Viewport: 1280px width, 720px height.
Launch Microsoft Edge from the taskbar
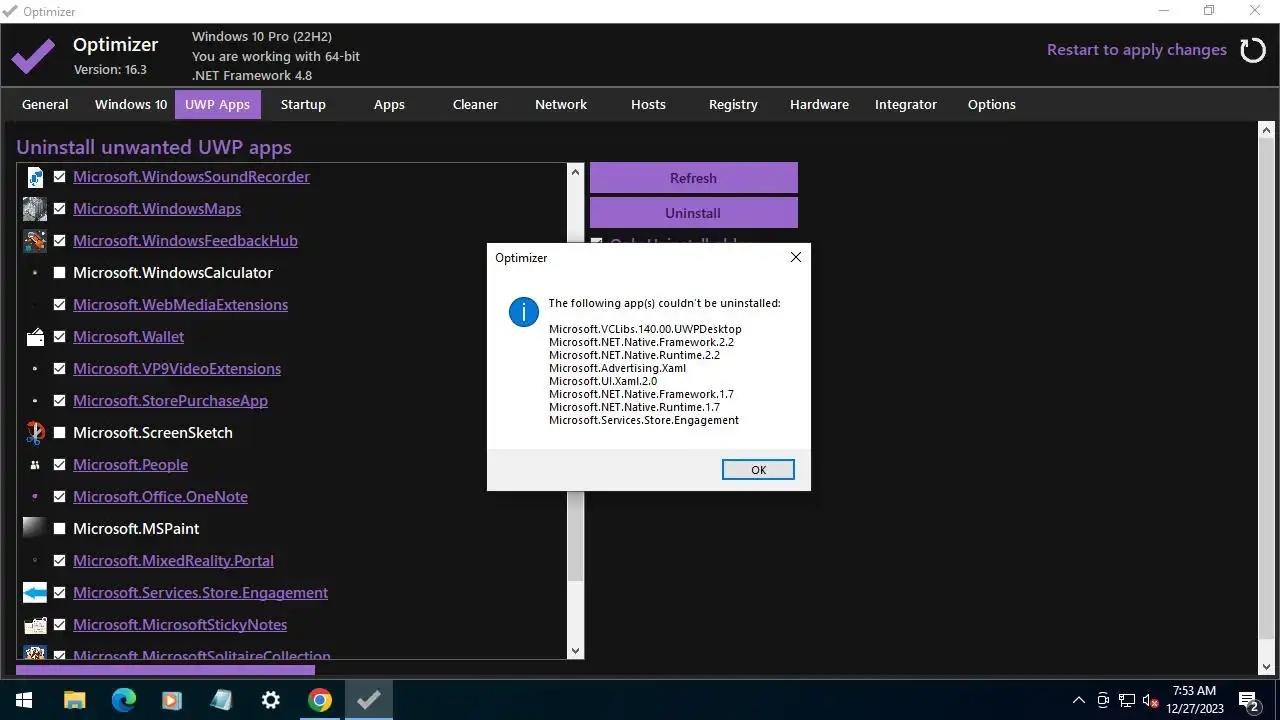(124, 700)
